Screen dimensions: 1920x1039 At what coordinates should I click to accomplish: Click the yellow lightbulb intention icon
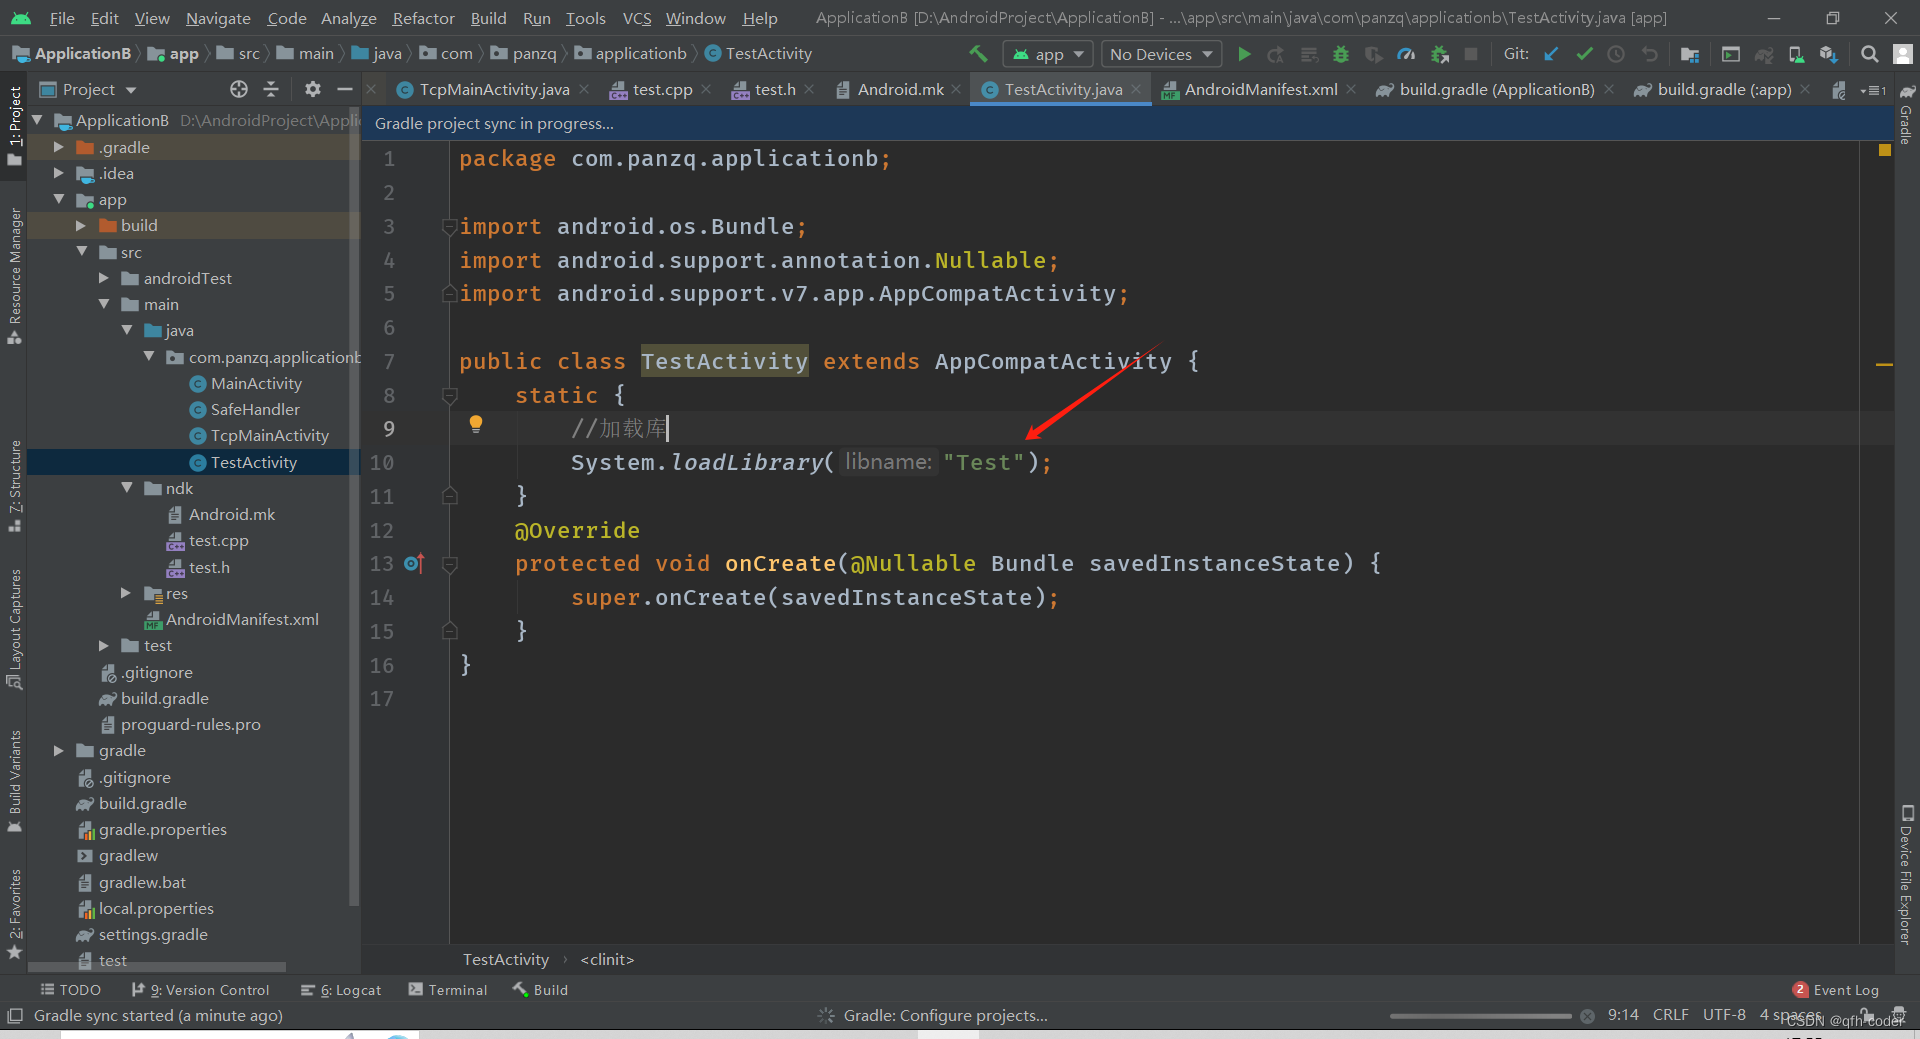476,424
